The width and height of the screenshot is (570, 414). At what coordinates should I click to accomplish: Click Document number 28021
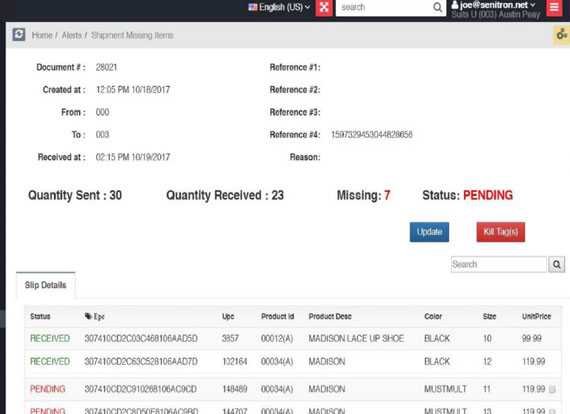point(106,67)
